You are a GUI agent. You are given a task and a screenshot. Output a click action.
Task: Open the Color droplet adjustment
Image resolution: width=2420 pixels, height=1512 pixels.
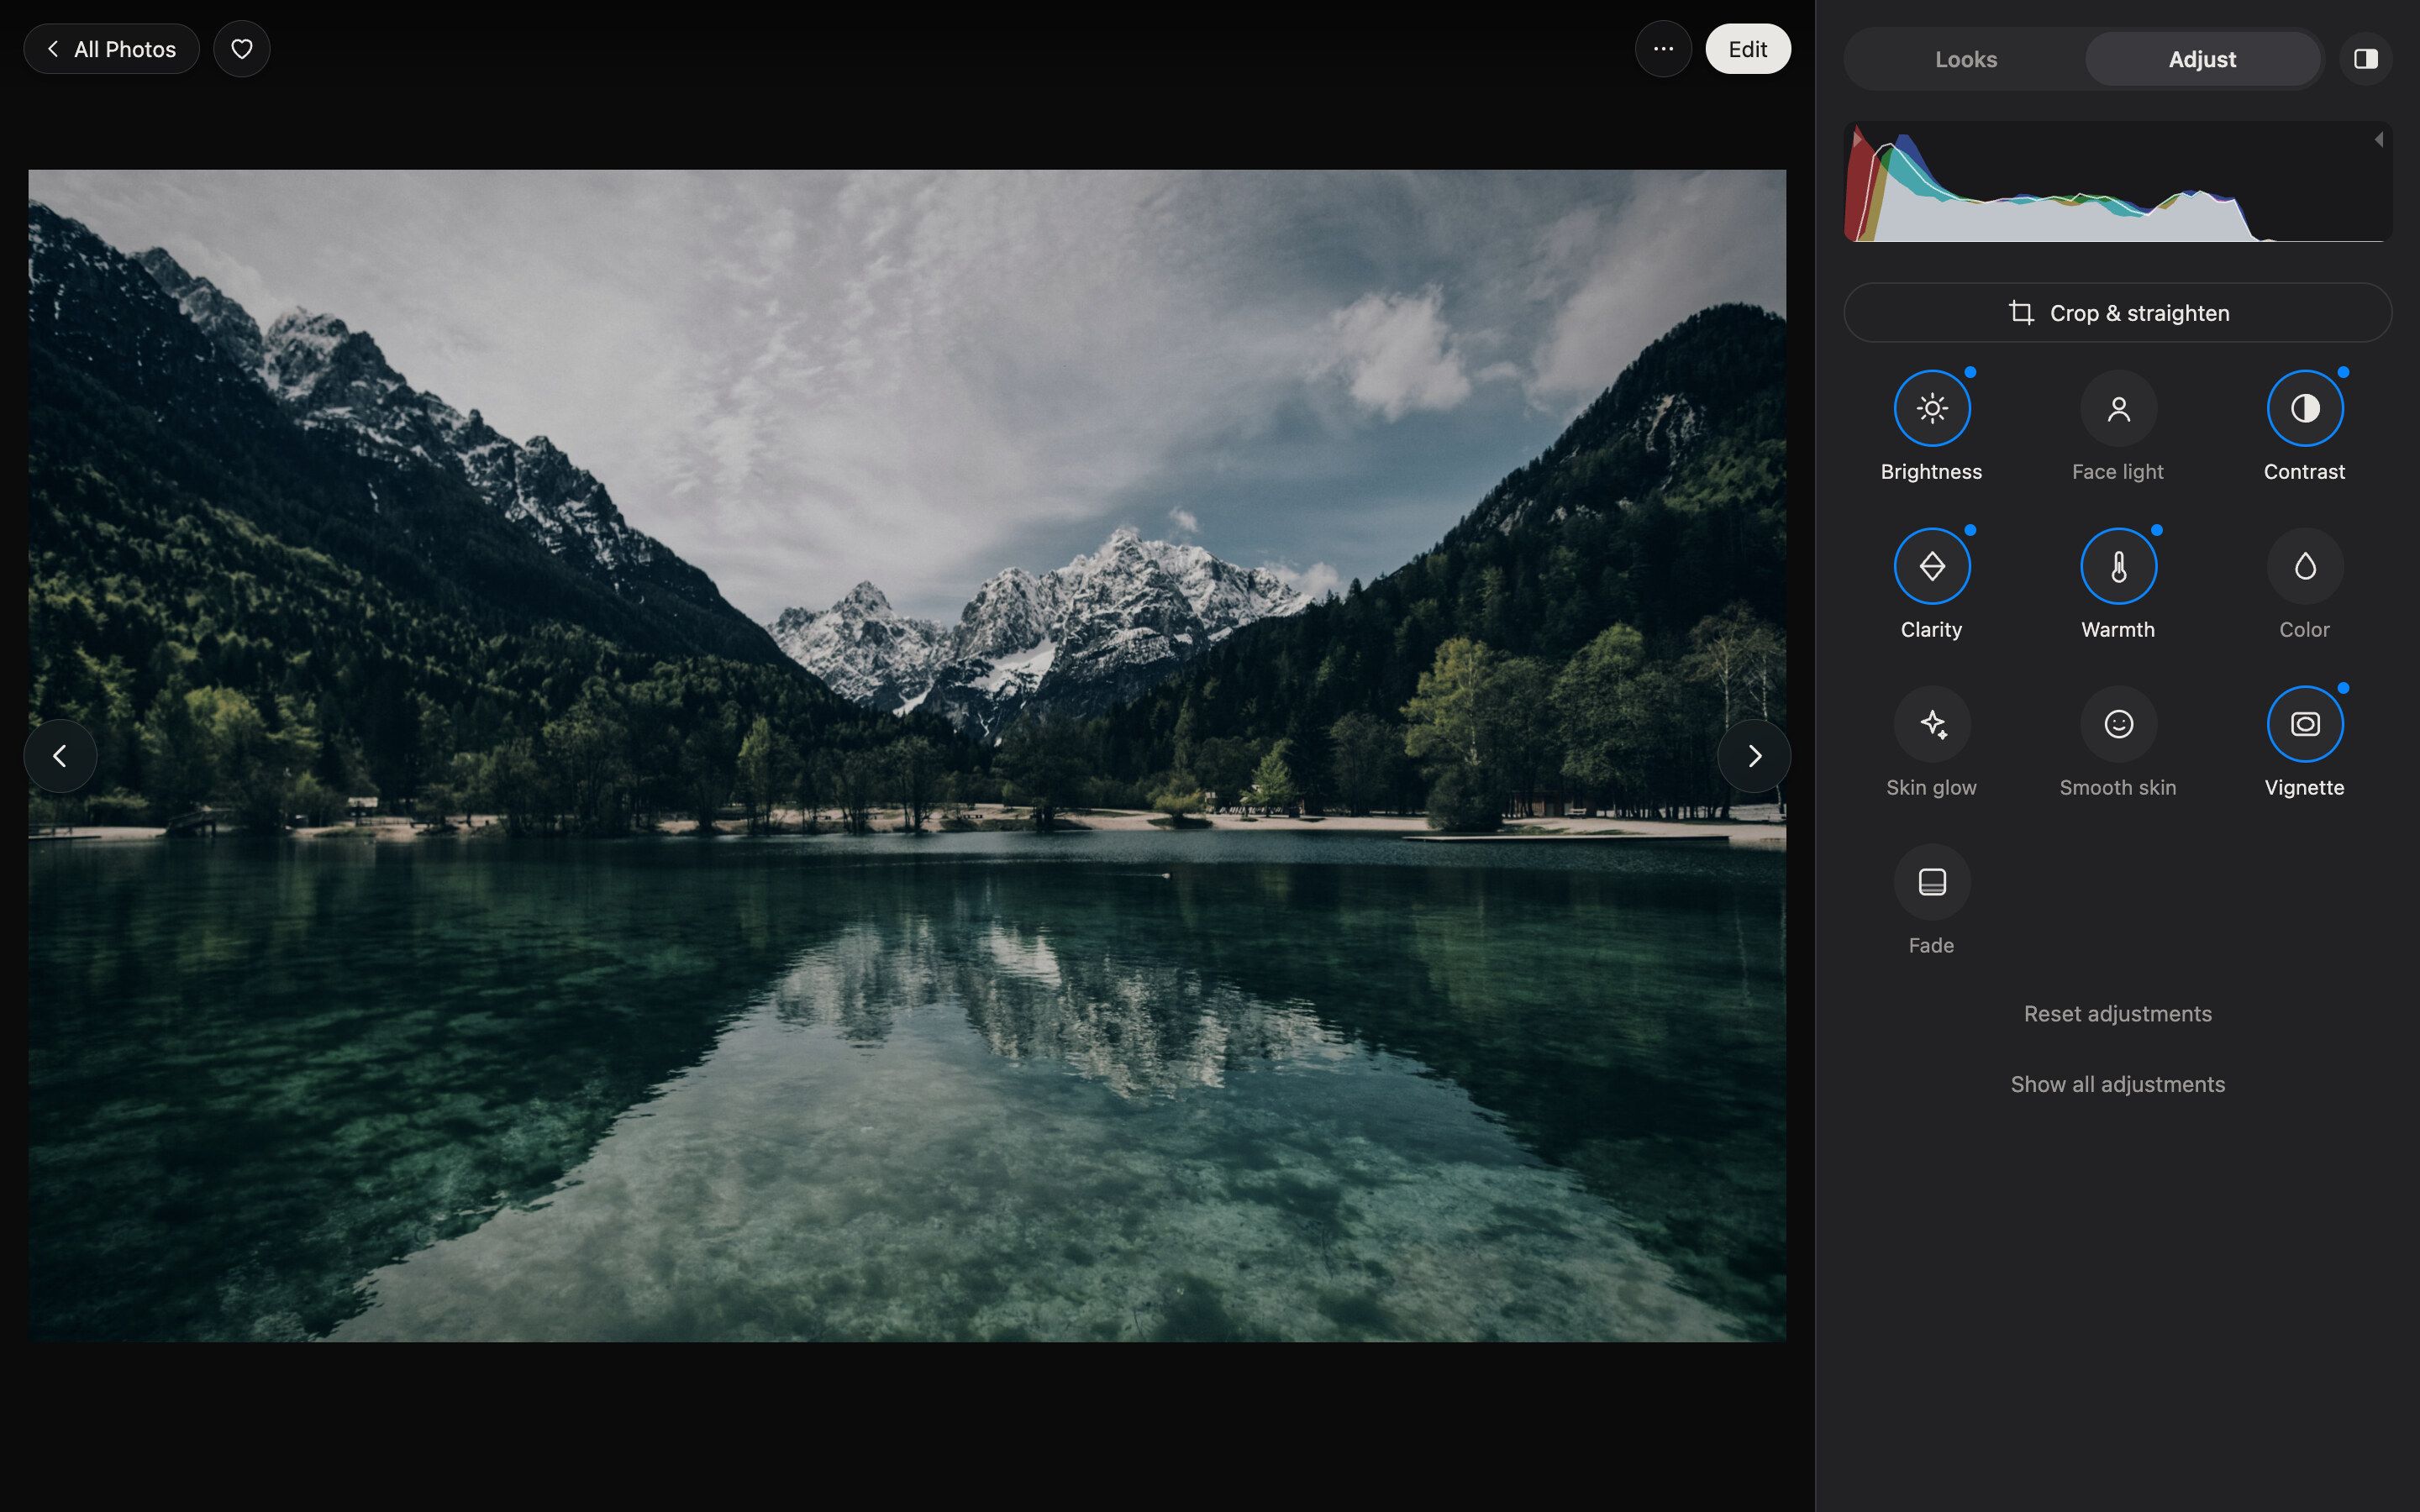tap(2304, 566)
